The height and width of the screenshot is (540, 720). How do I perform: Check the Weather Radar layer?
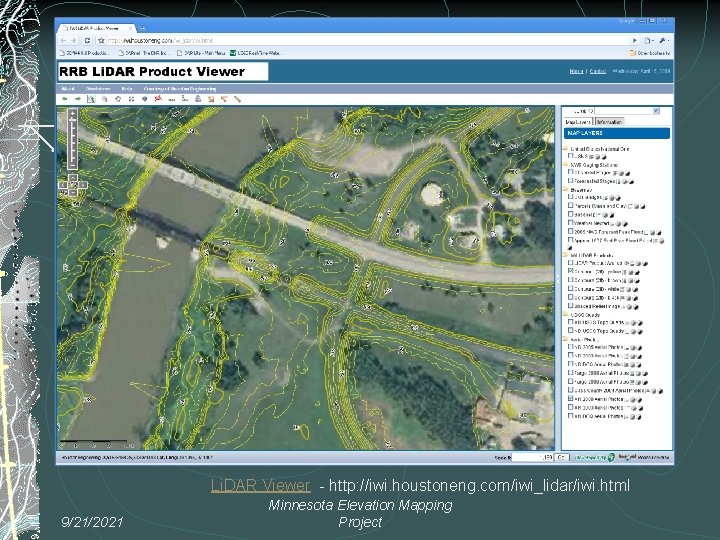point(571,223)
